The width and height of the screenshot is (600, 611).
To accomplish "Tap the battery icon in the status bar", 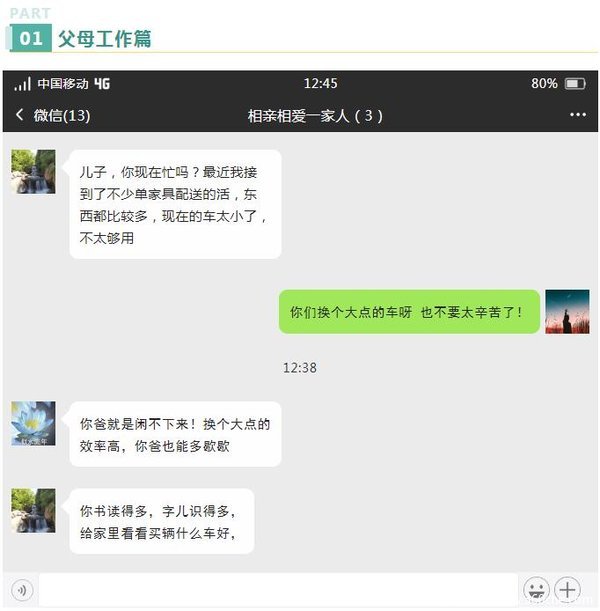I will tap(575, 83).
